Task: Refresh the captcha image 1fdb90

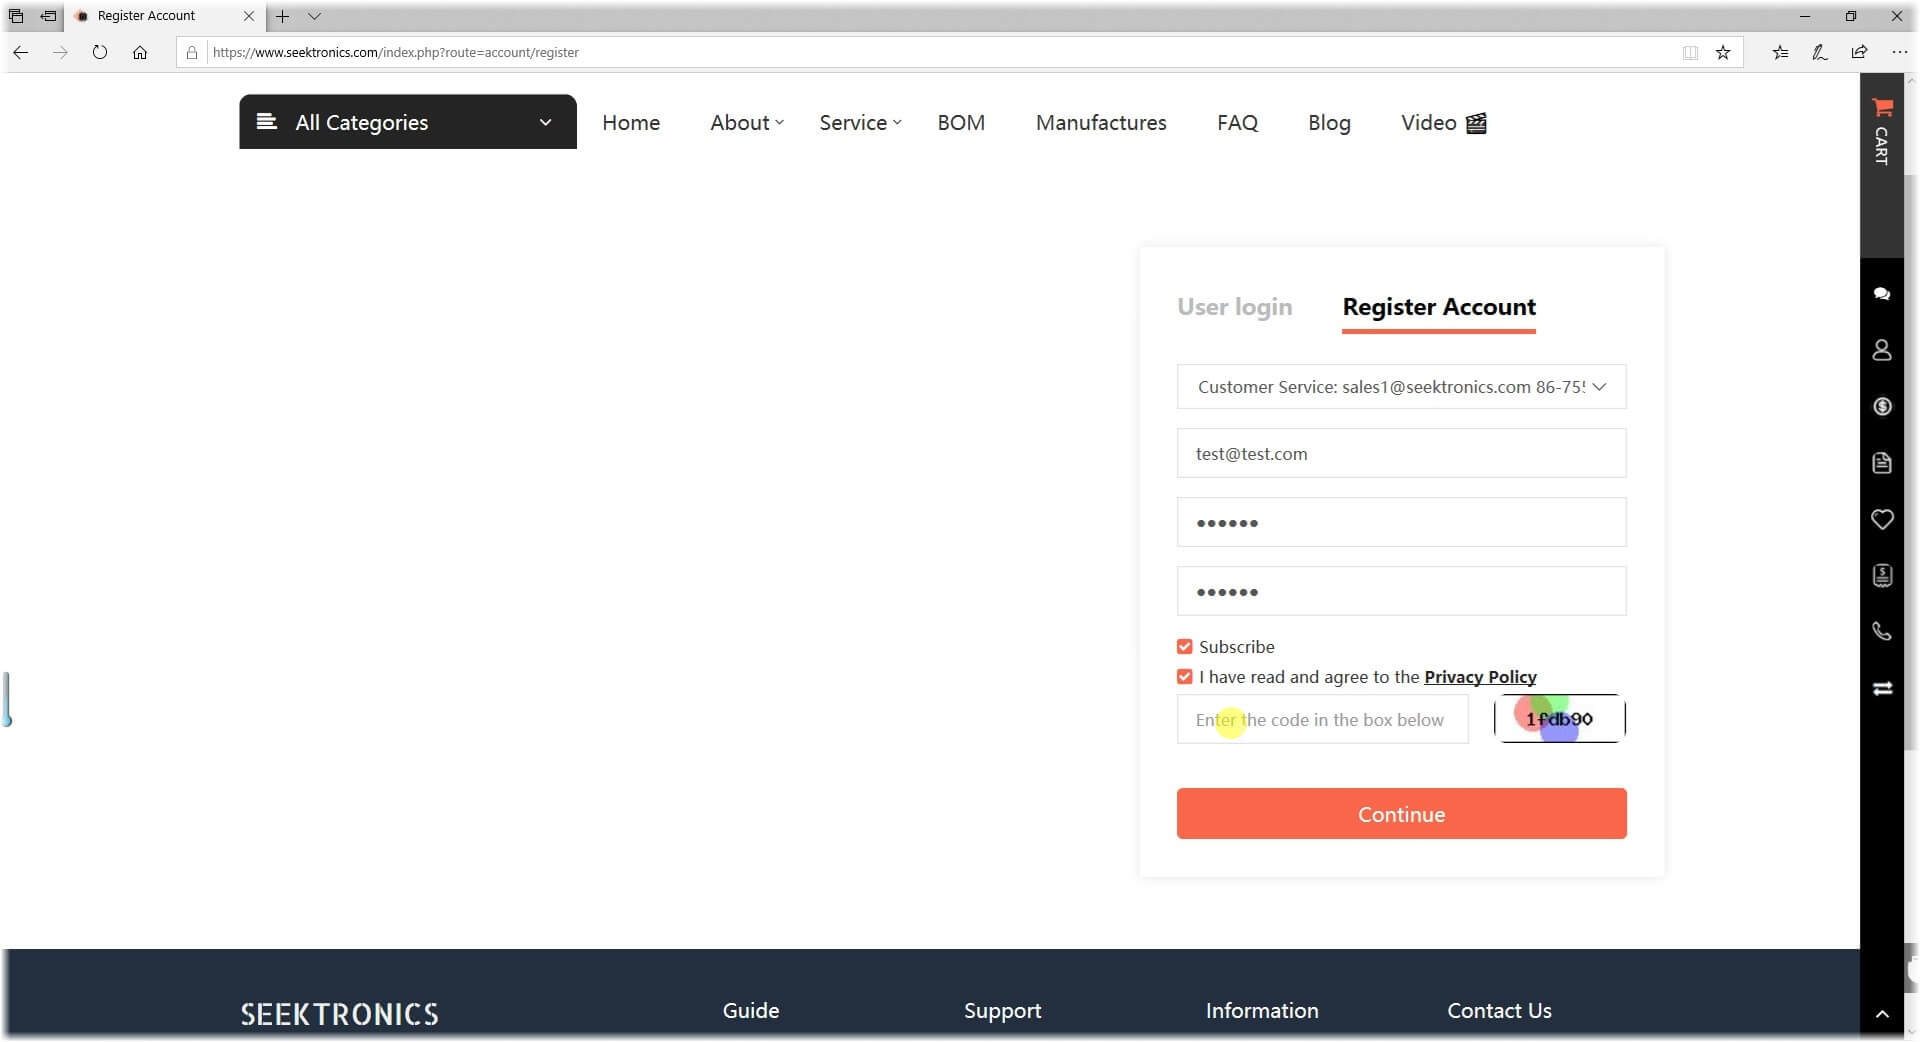Action: pos(1560,719)
